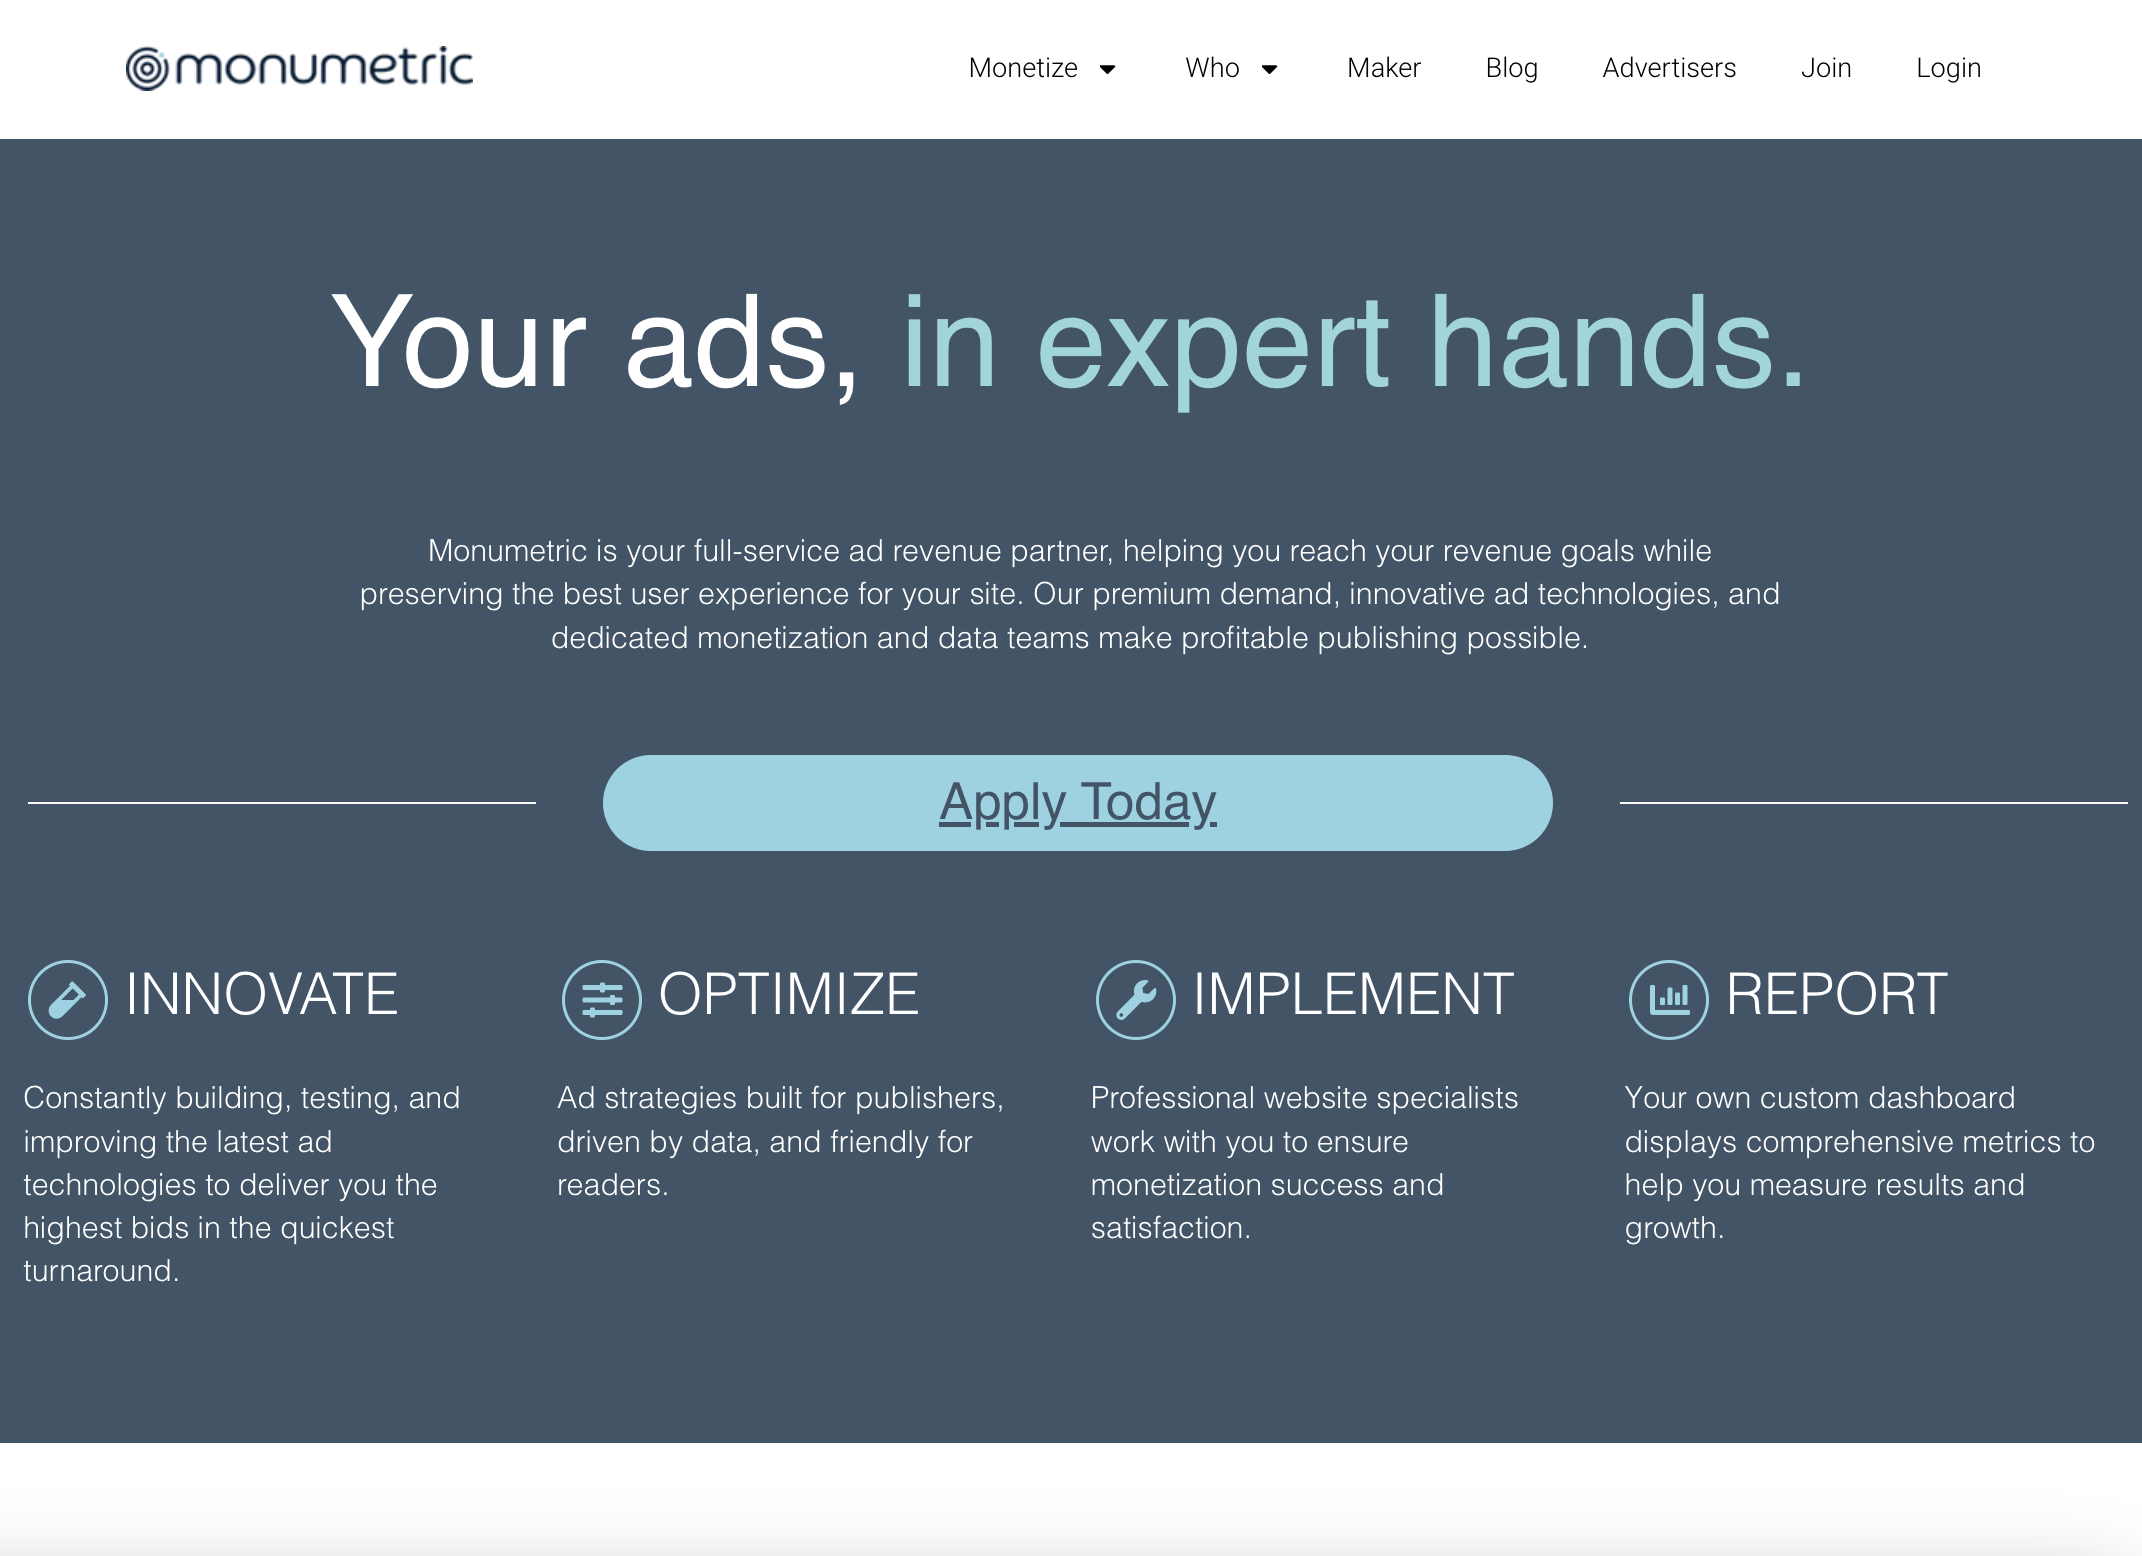Select the Advertisers menu item
Image resolution: width=2142 pixels, height=1556 pixels.
click(x=1668, y=68)
